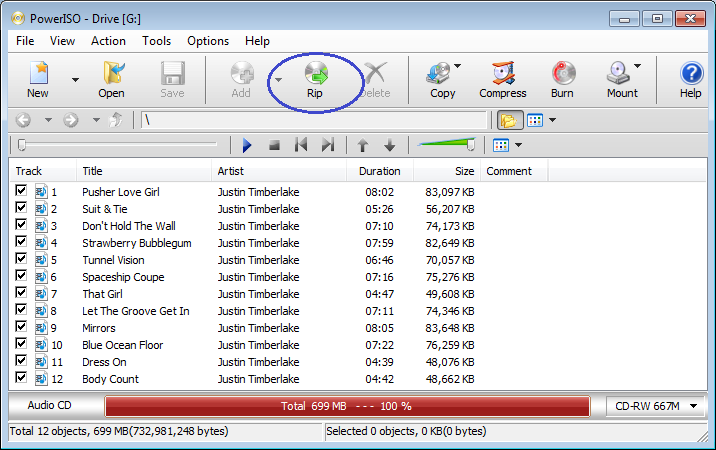Uncheck track 6 Spaceship Coupe

click(x=21, y=275)
